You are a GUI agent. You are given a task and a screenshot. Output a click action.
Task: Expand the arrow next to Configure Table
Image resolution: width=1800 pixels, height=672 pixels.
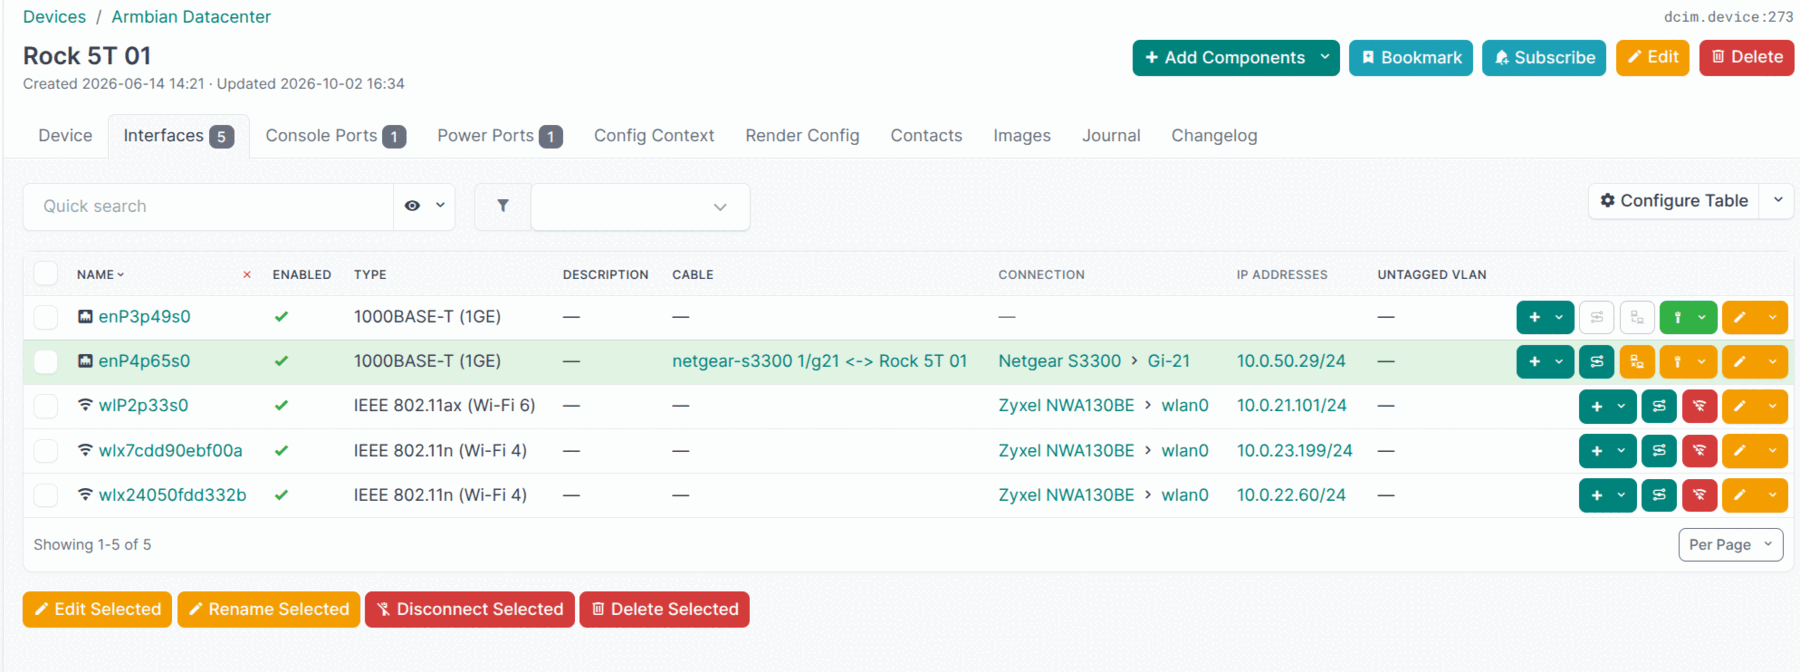coord(1777,200)
